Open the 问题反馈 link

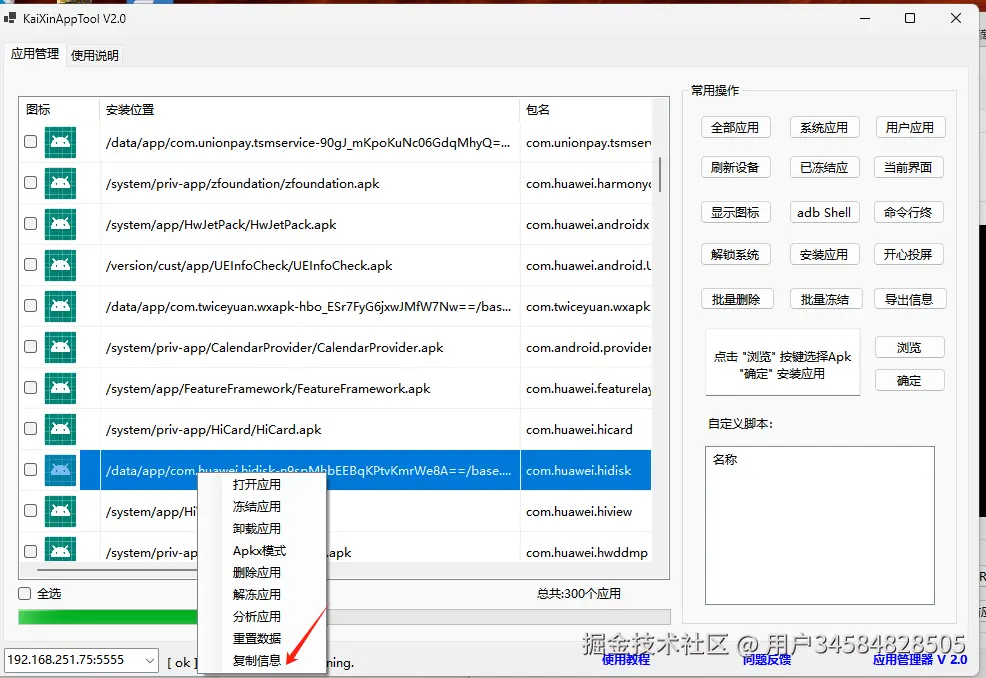(x=767, y=660)
